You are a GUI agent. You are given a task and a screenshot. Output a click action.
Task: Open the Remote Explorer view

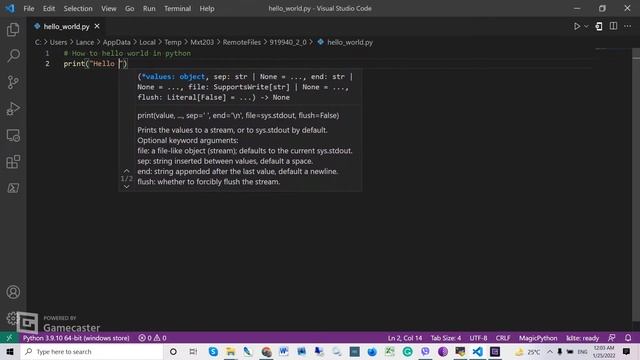pos(13,135)
